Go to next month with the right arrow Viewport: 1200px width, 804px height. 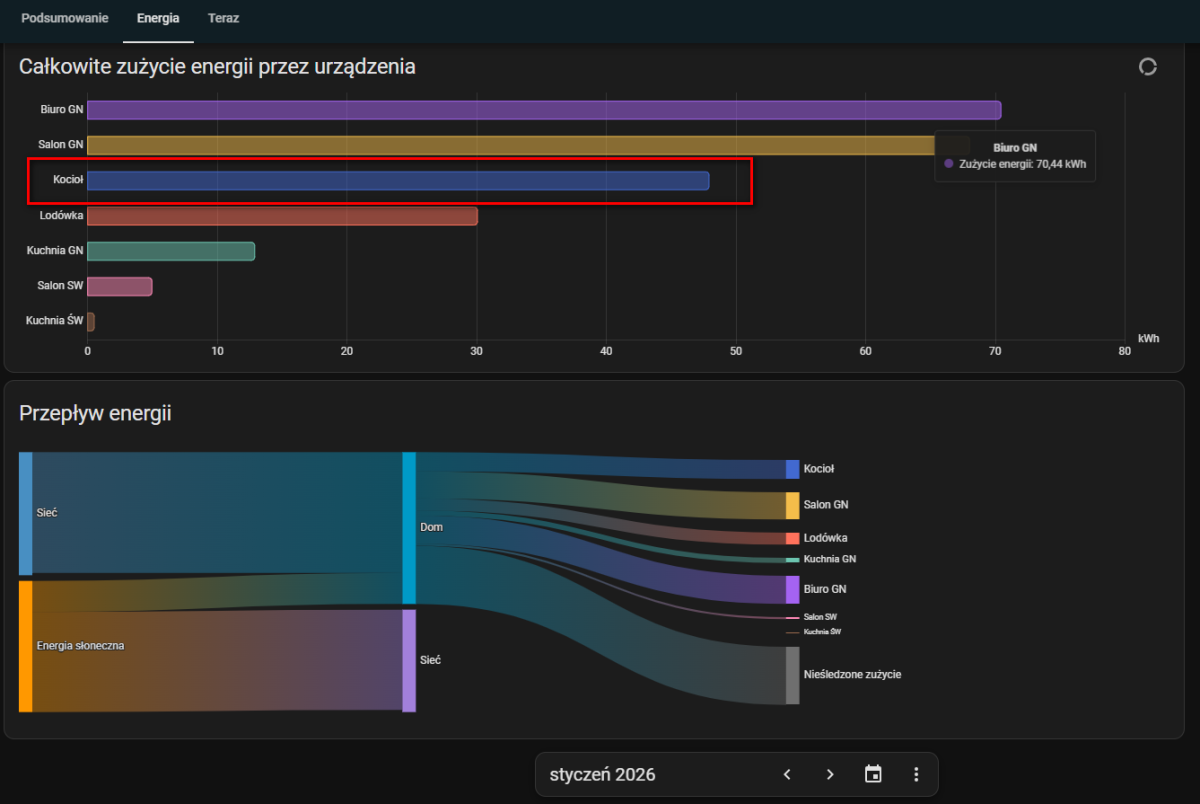tap(830, 774)
